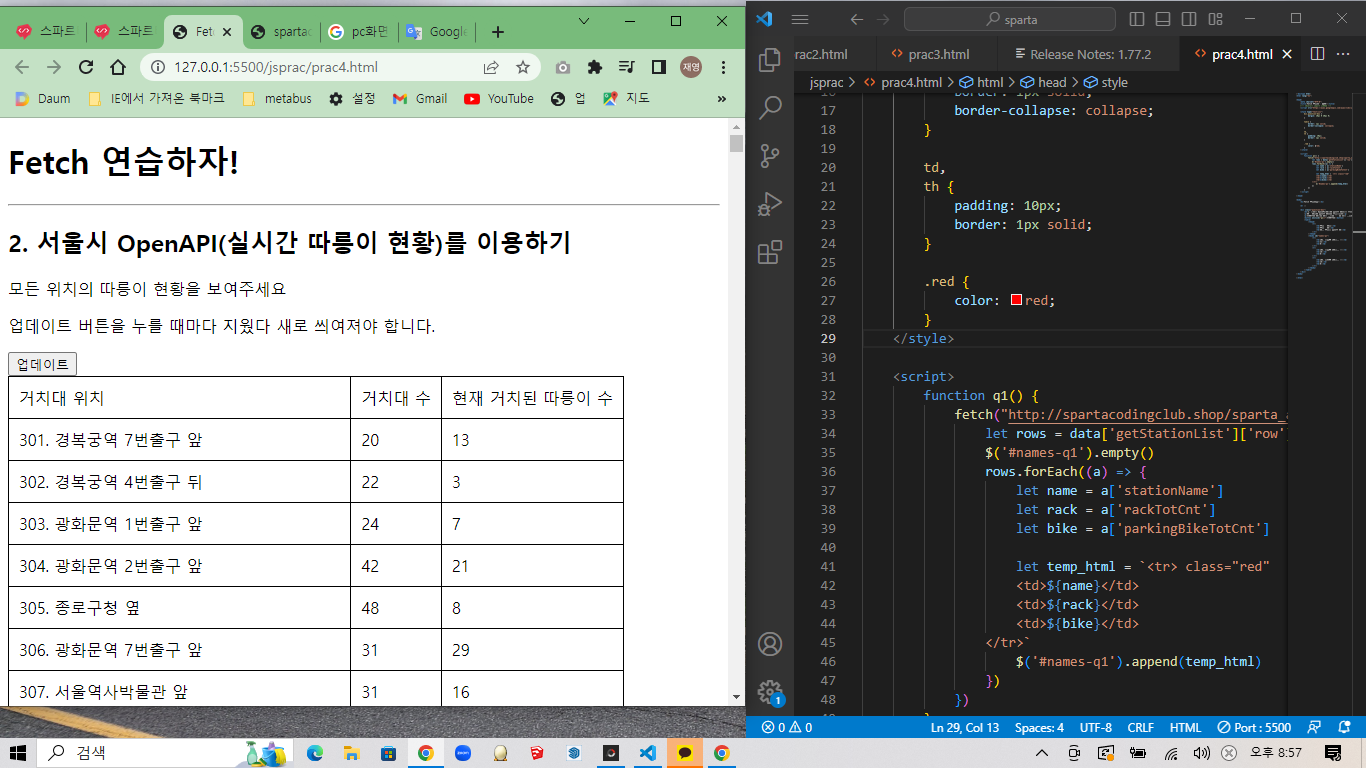Open VS Code notifications bell
1366x768 pixels.
point(1345,727)
